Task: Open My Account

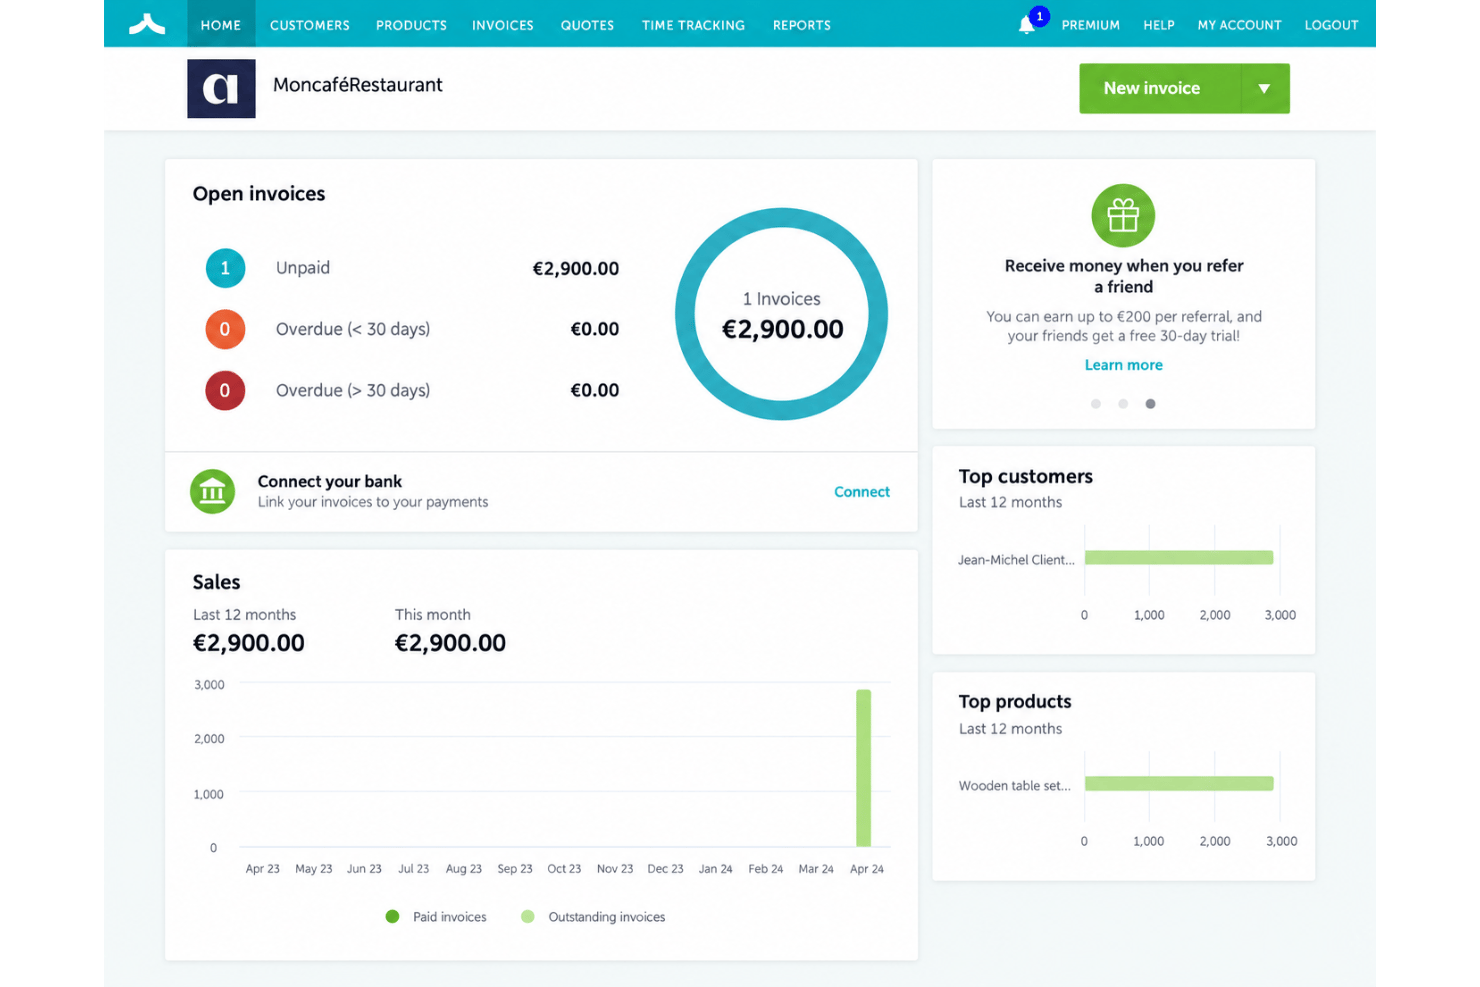Action: click(1240, 25)
